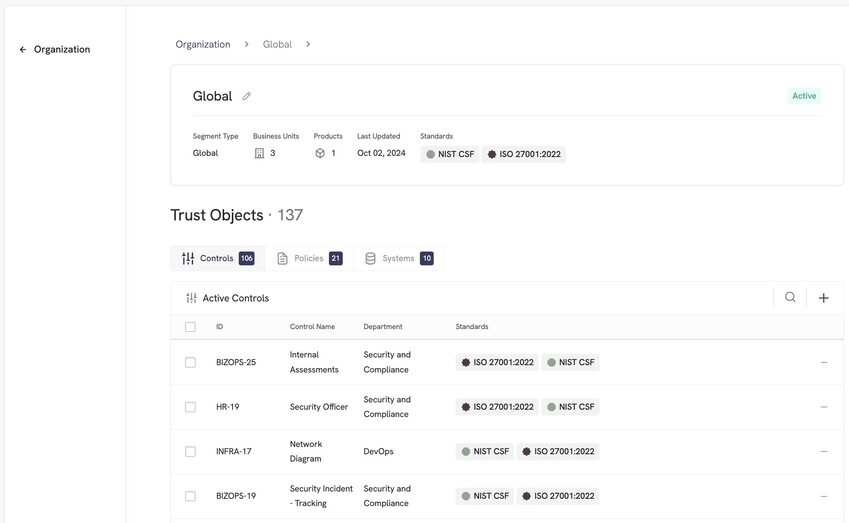Open search in Active Controls
This screenshot has height=523, width=849.
click(790, 297)
